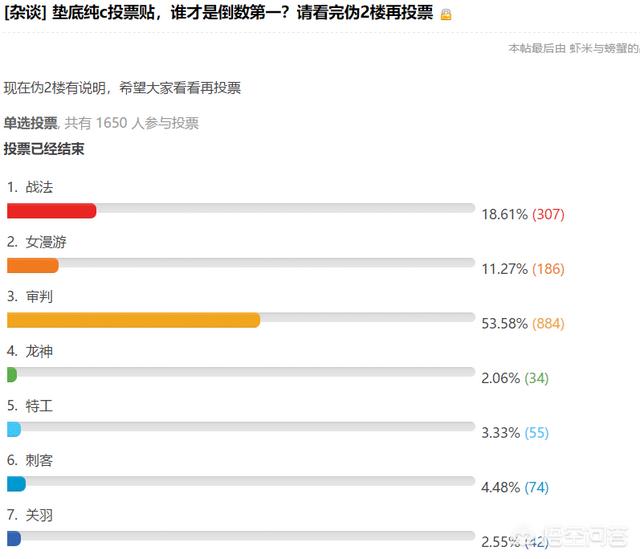640x559 pixels.
Task: Click the dark blue 关羽 bar segment
Action: pos(14,539)
